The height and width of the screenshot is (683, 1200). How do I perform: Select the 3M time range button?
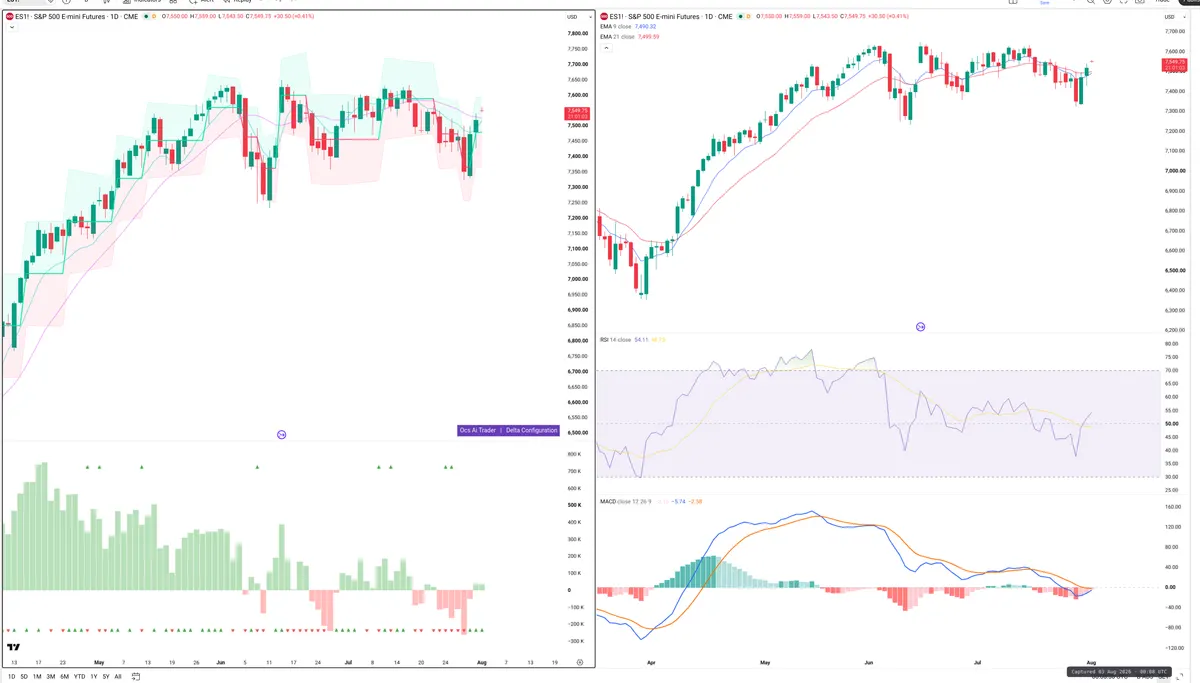click(51, 676)
